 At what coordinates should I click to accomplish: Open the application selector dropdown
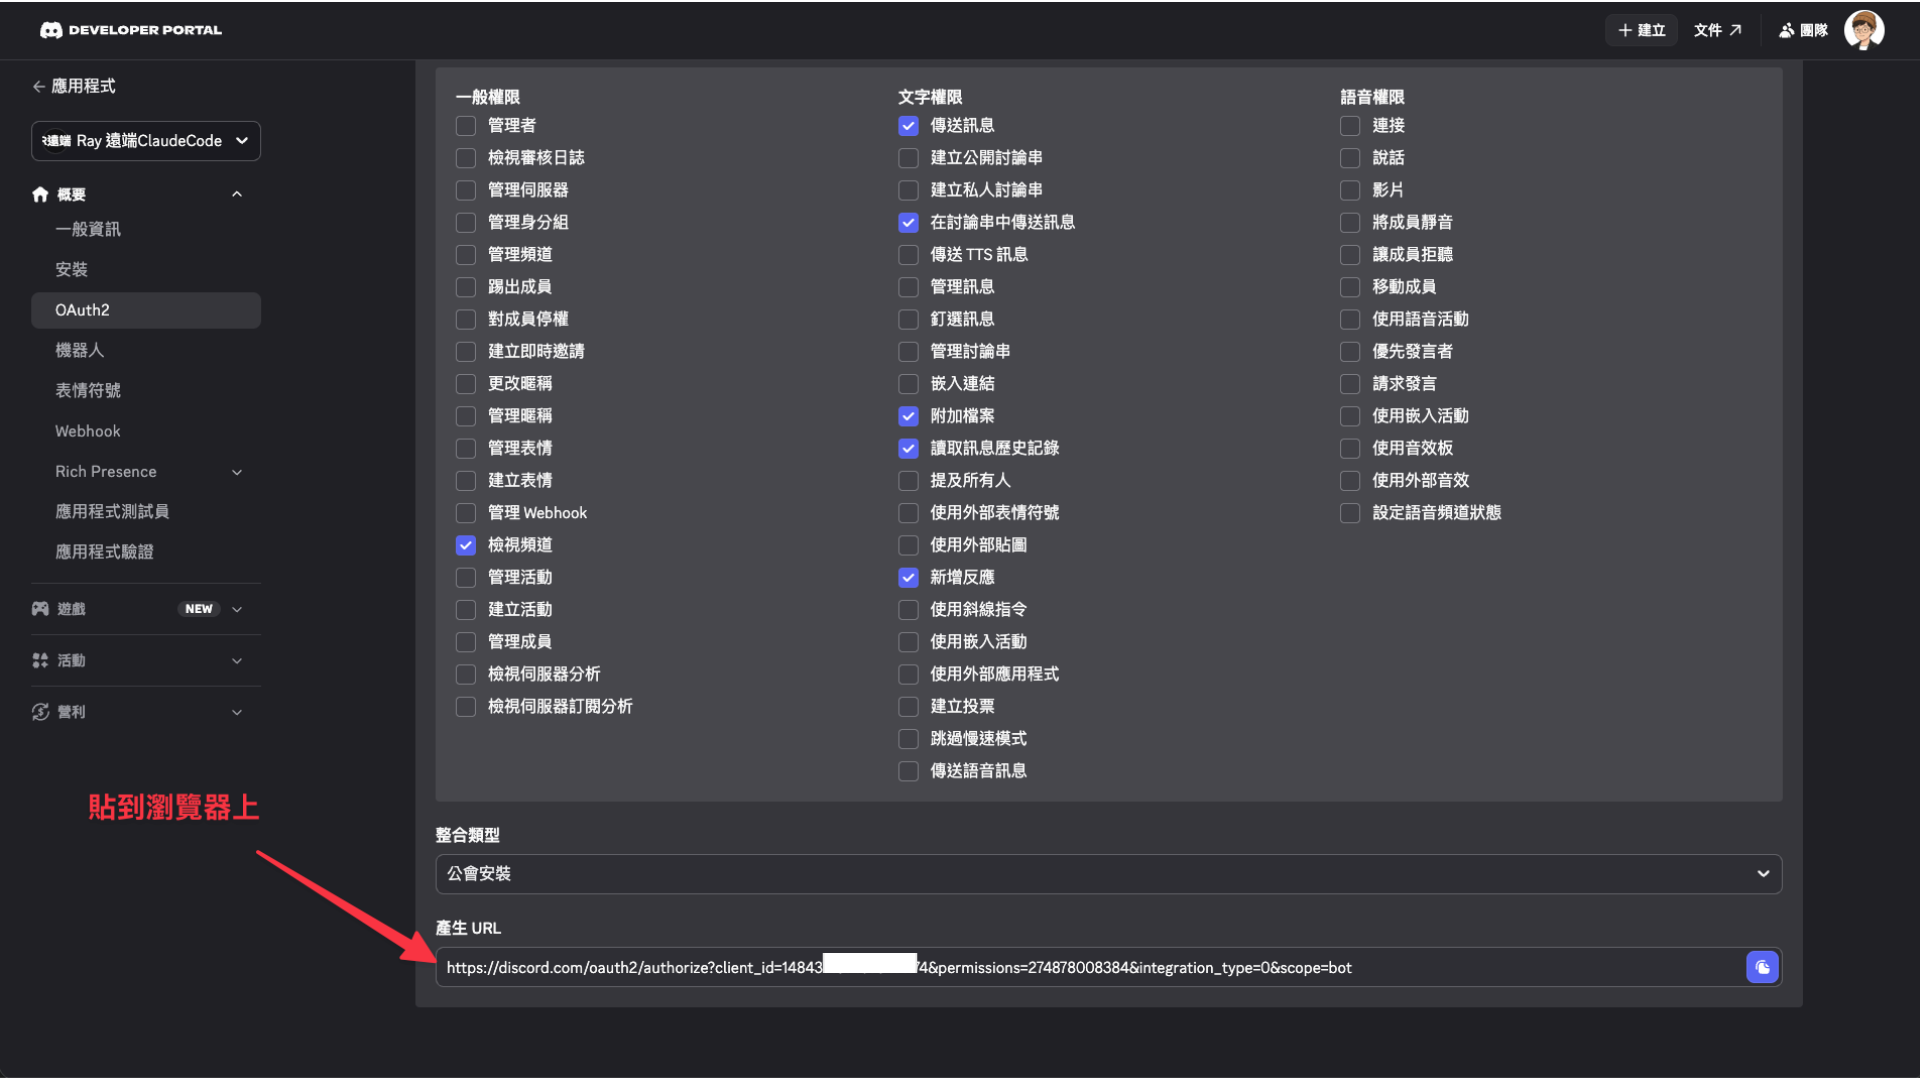point(146,141)
